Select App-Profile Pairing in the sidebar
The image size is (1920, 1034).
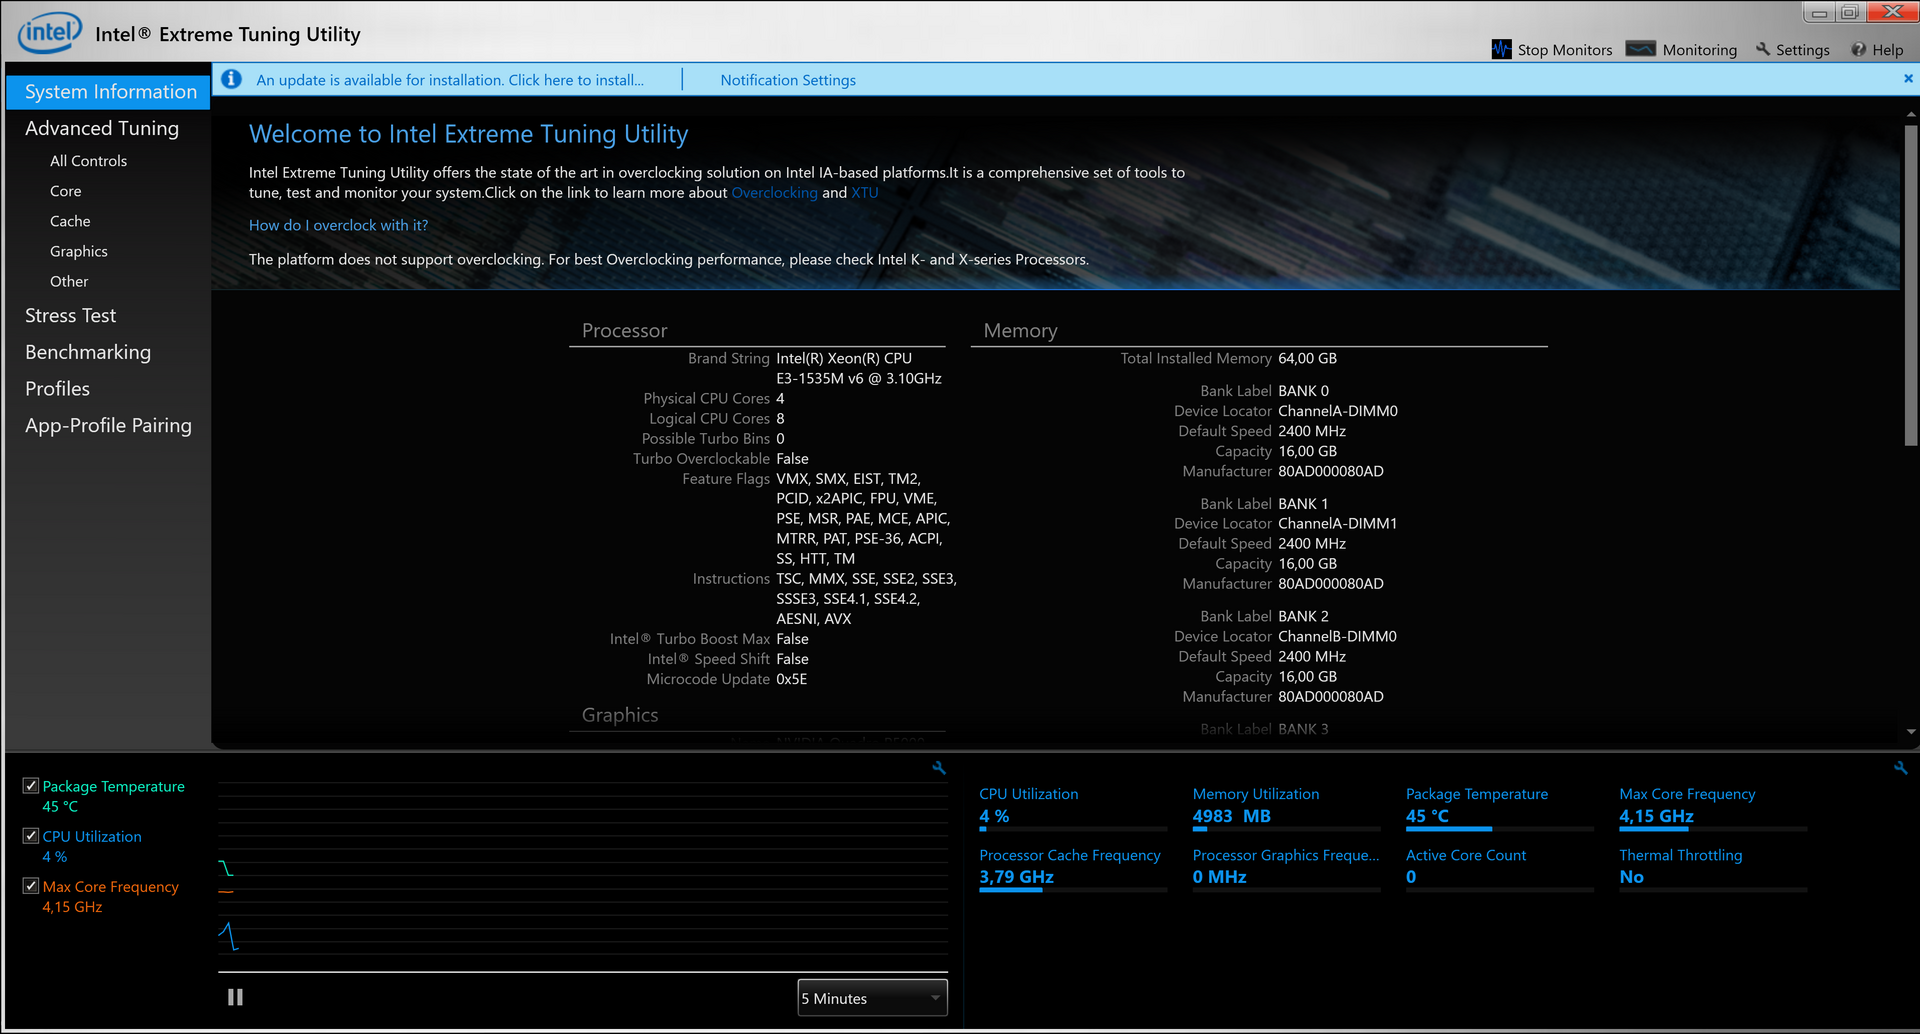108,425
